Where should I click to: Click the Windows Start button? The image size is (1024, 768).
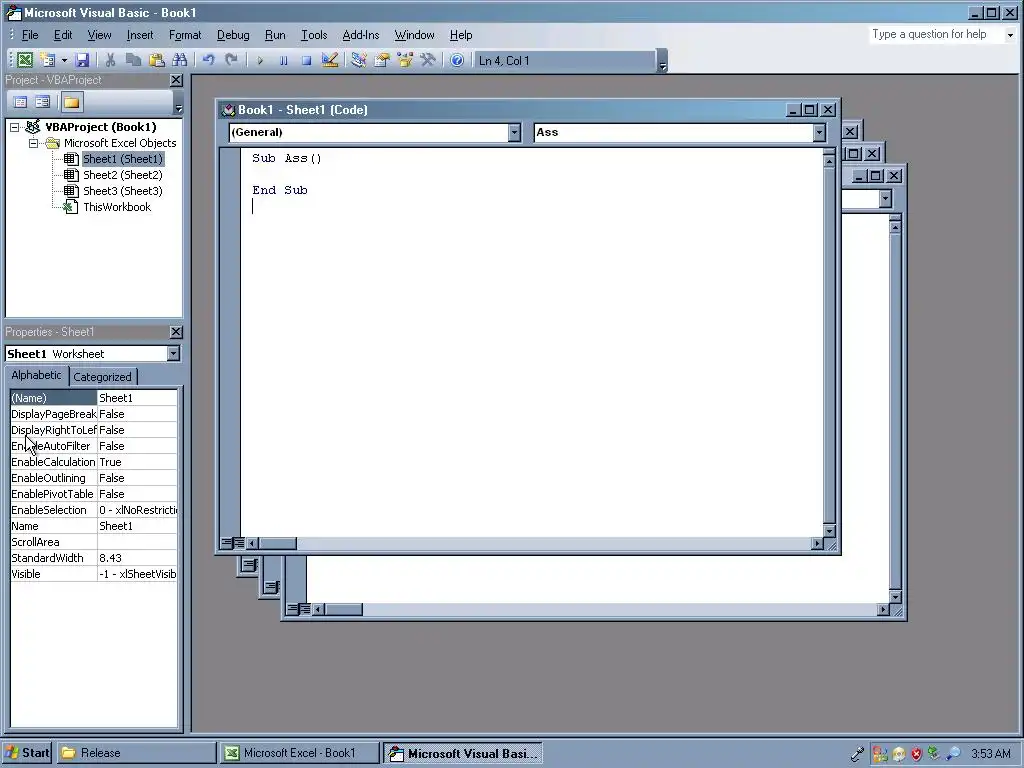tap(26, 753)
